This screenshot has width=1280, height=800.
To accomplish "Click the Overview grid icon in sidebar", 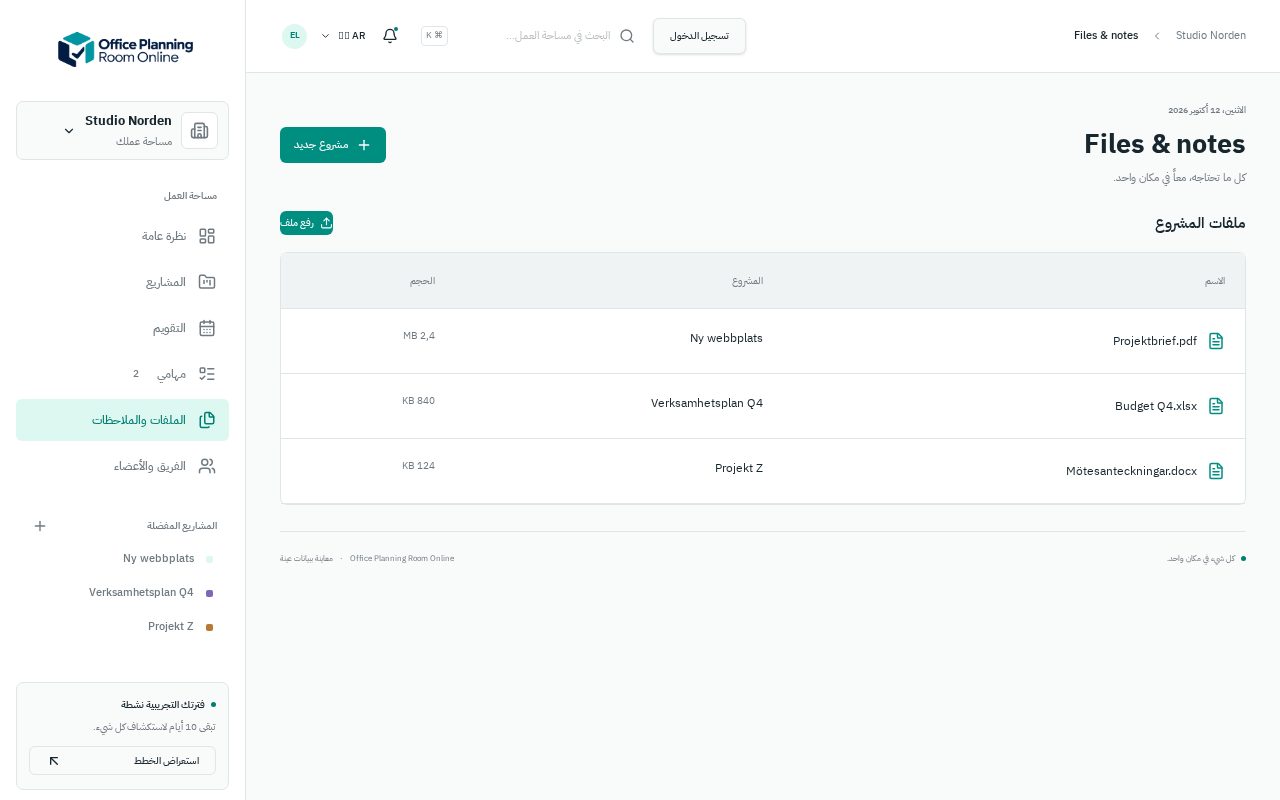I will (x=207, y=236).
